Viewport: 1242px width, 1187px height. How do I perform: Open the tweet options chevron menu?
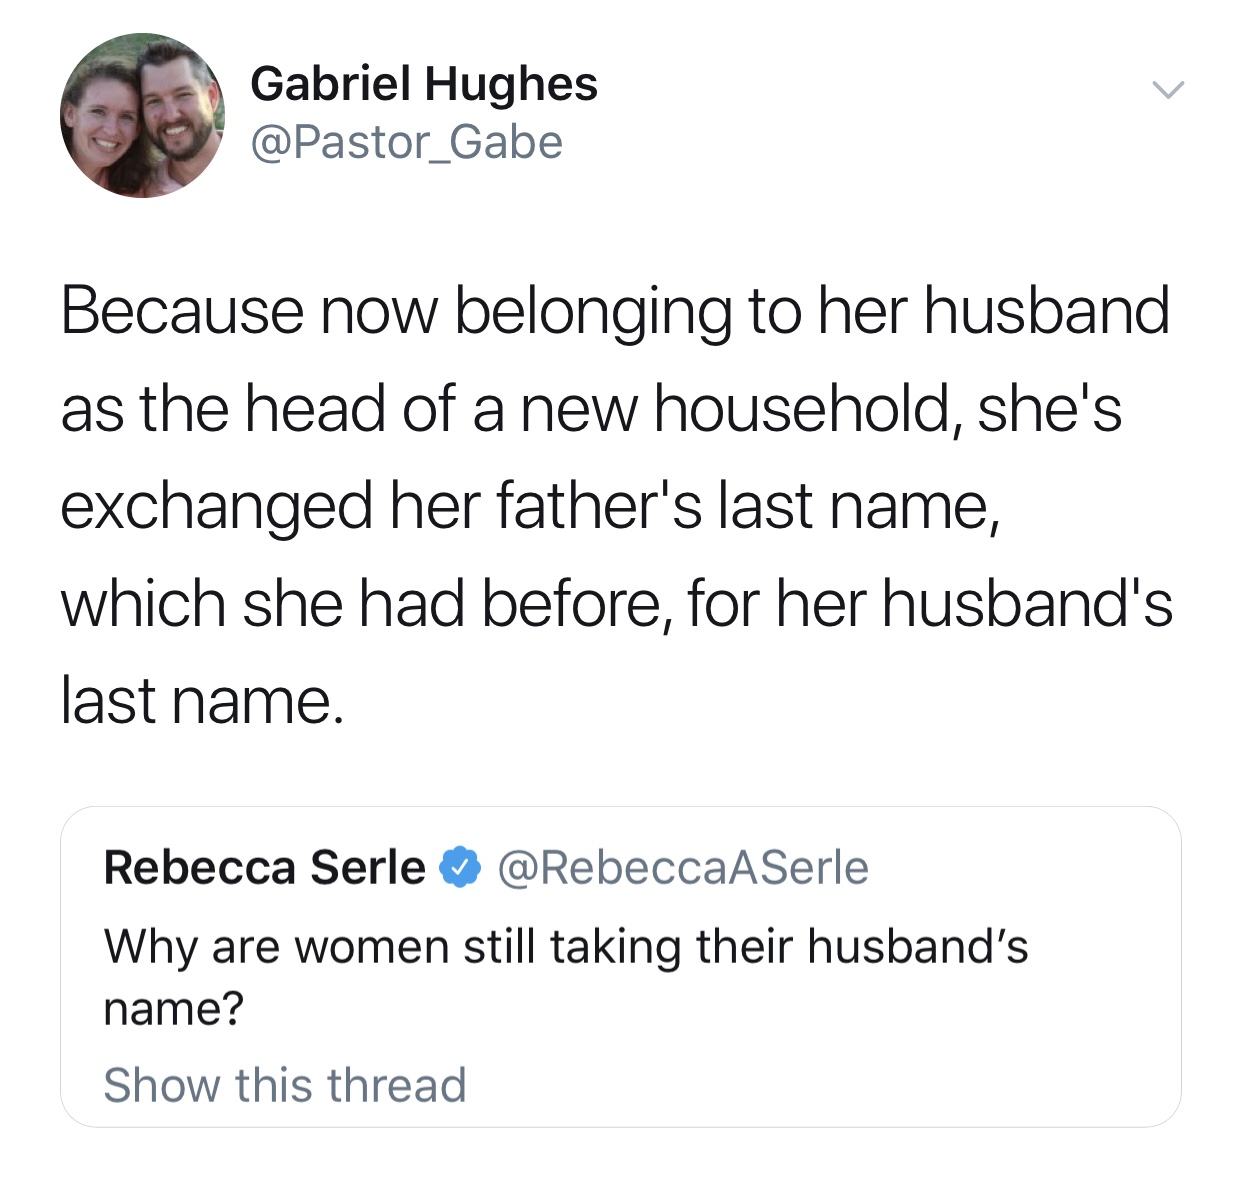tap(1167, 90)
